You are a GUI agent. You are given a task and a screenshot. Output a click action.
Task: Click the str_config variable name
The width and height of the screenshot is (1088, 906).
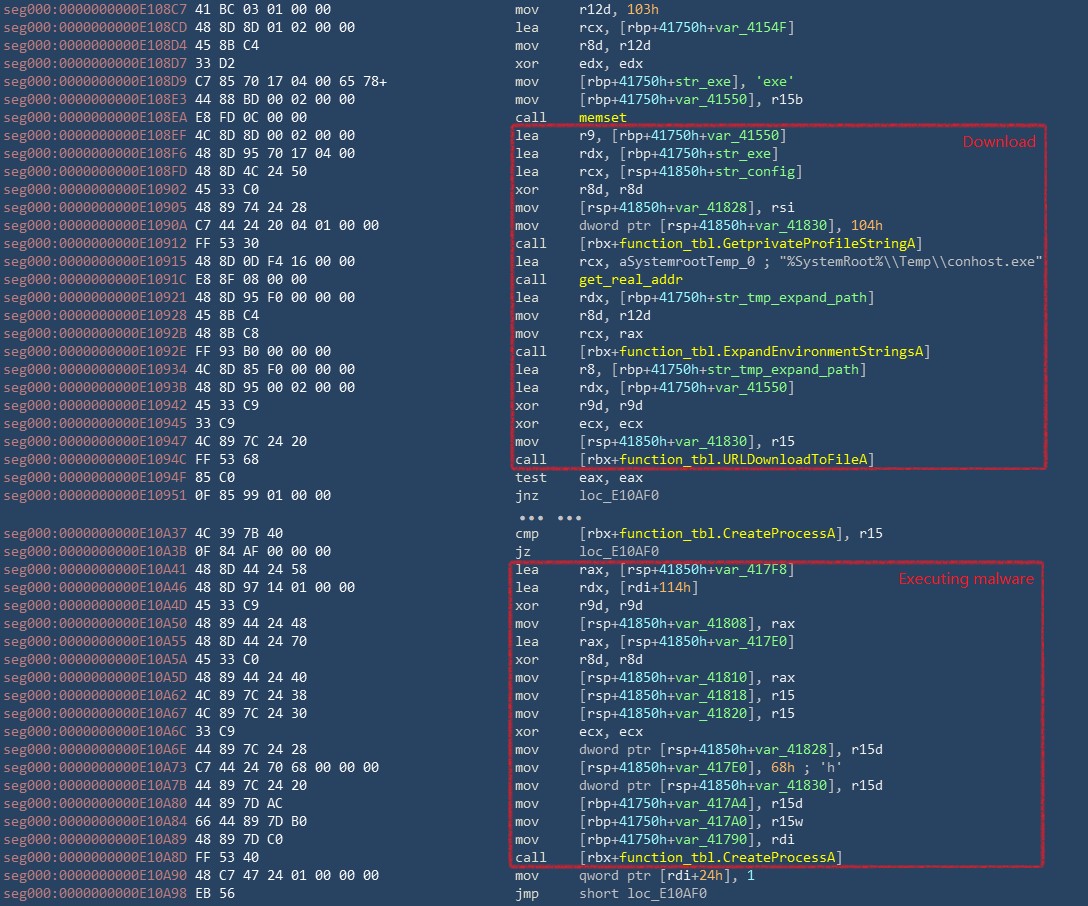(x=733, y=171)
